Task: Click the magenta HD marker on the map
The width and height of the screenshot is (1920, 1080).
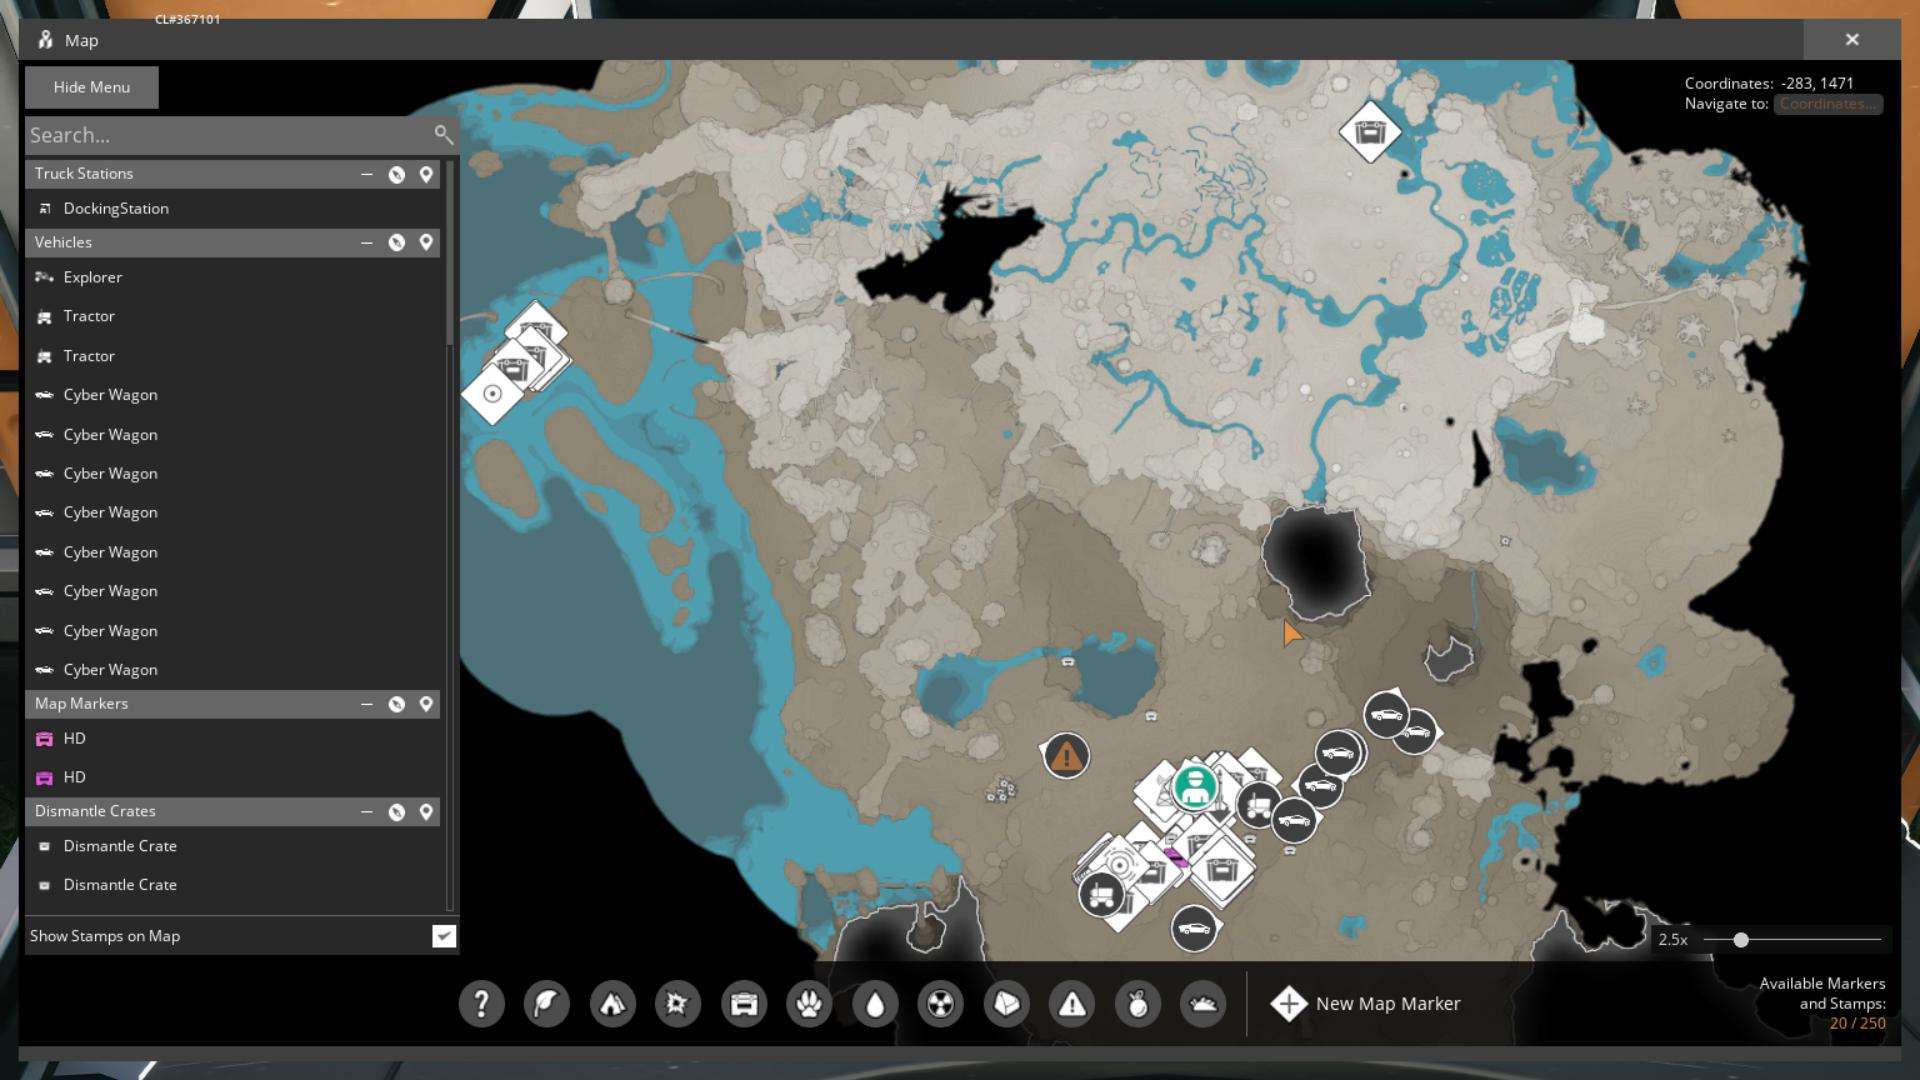Action: point(1177,857)
